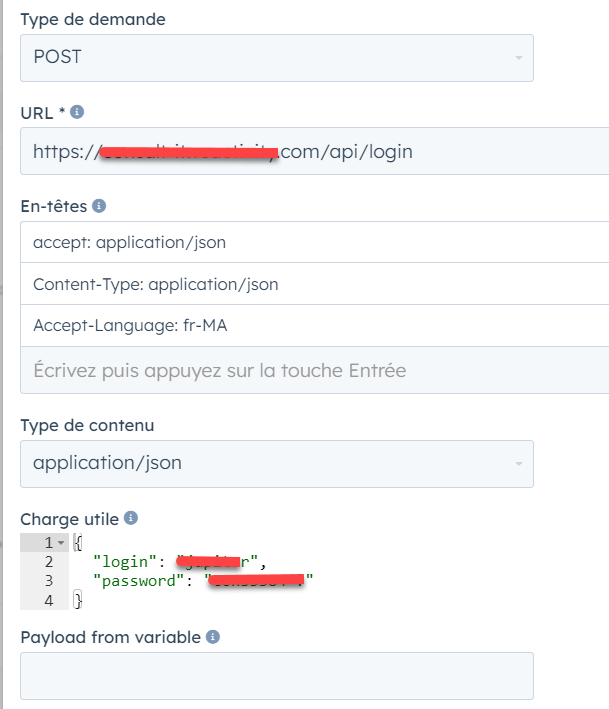
Task: Click the info icon next to URL
Action: coord(77,112)
